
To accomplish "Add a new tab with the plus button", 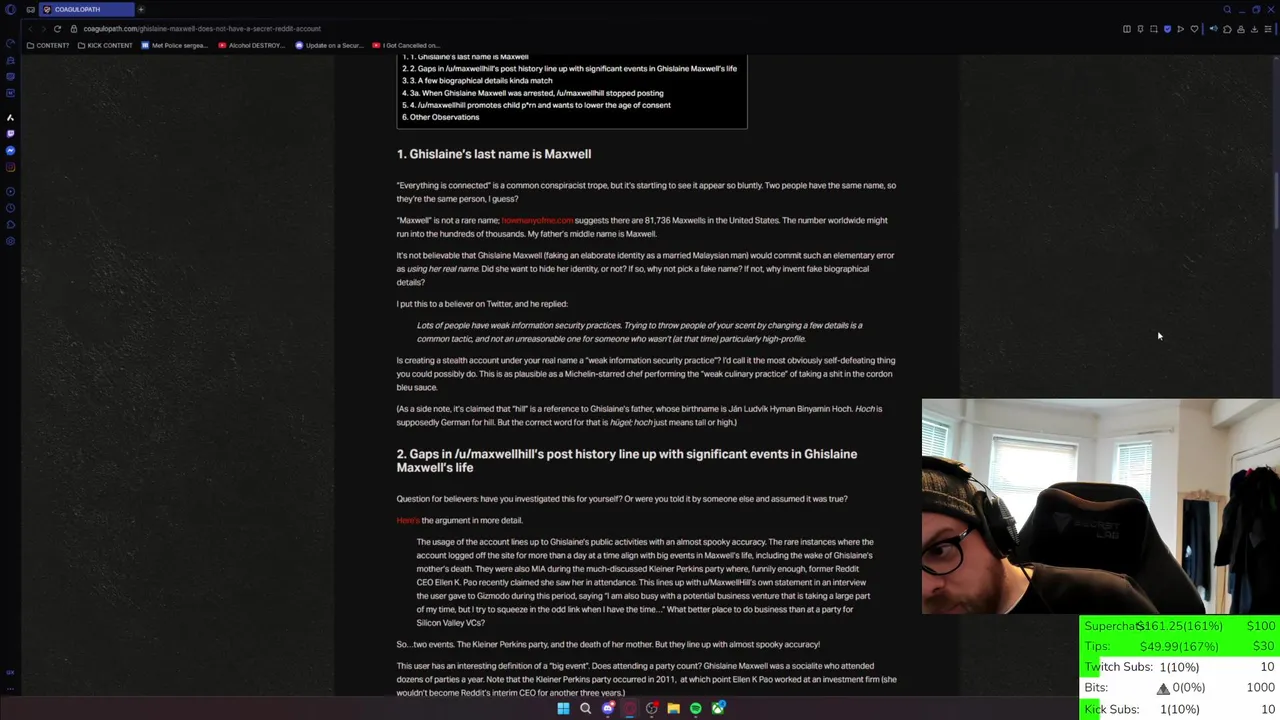I will [141, 9].
